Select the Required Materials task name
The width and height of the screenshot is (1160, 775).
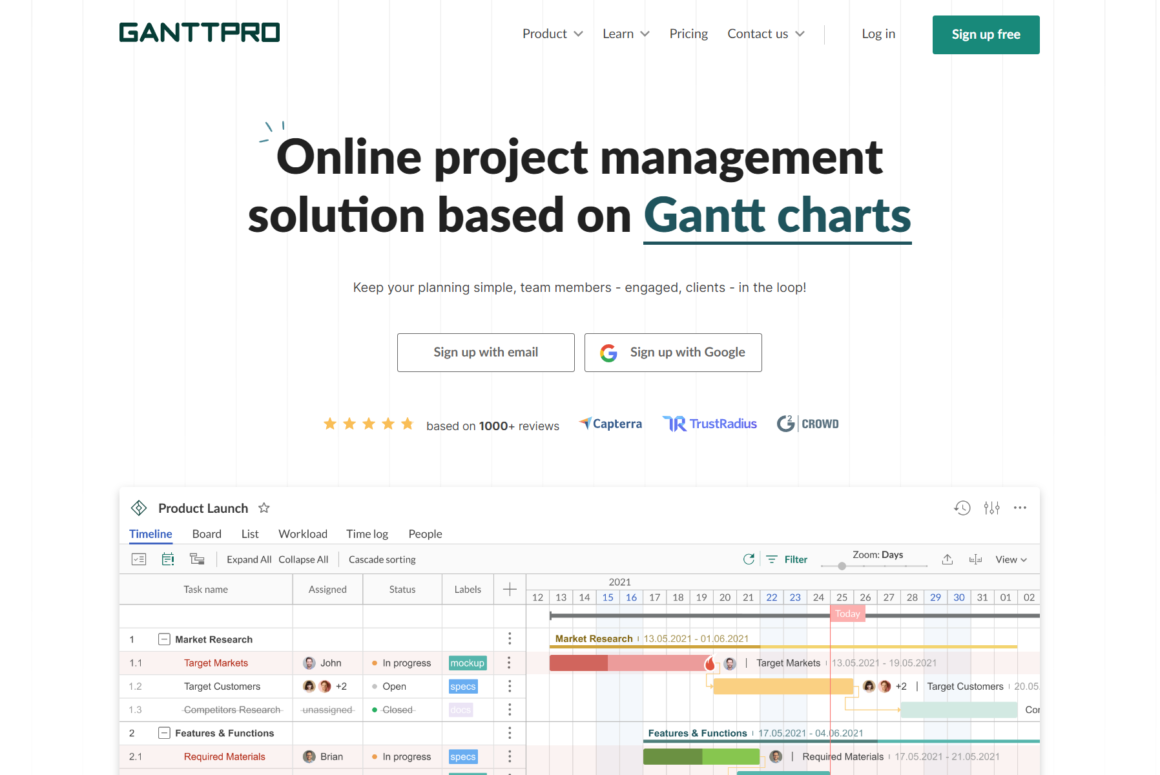(224, 757)
